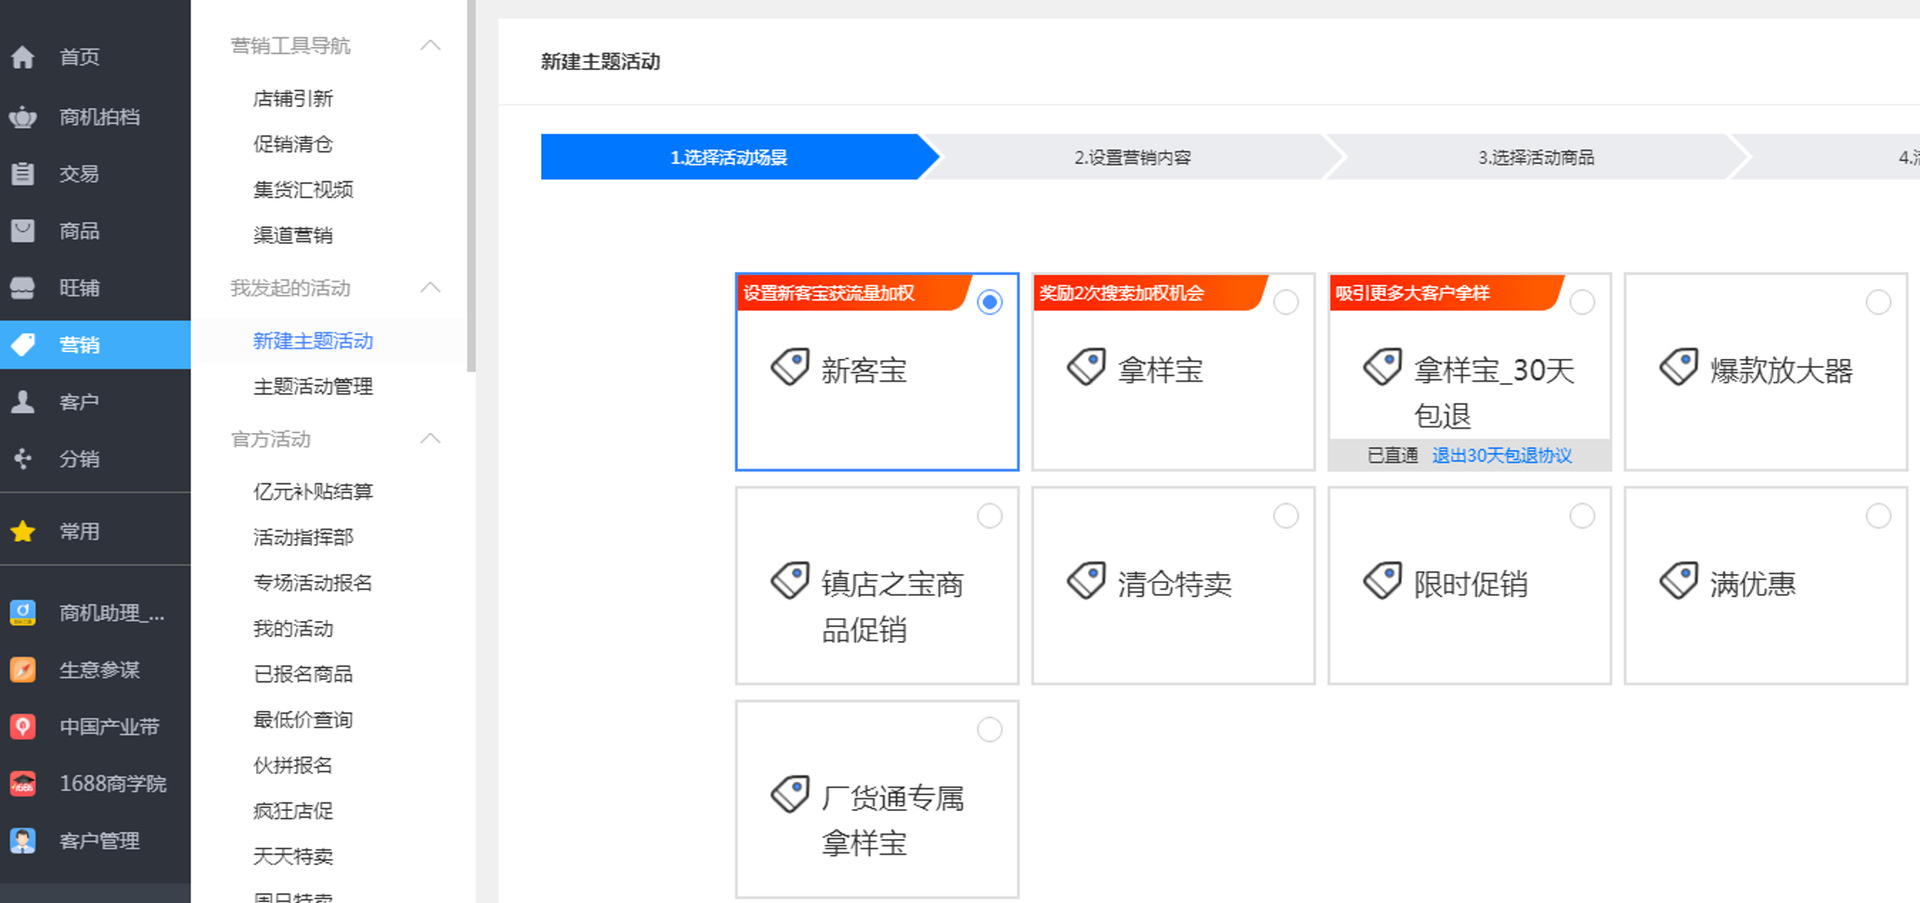Image resolution: width=1920 pixels, height=903 pixels.
Task: Select the 旺铺 store icon
Action: [x=23, y=288]
